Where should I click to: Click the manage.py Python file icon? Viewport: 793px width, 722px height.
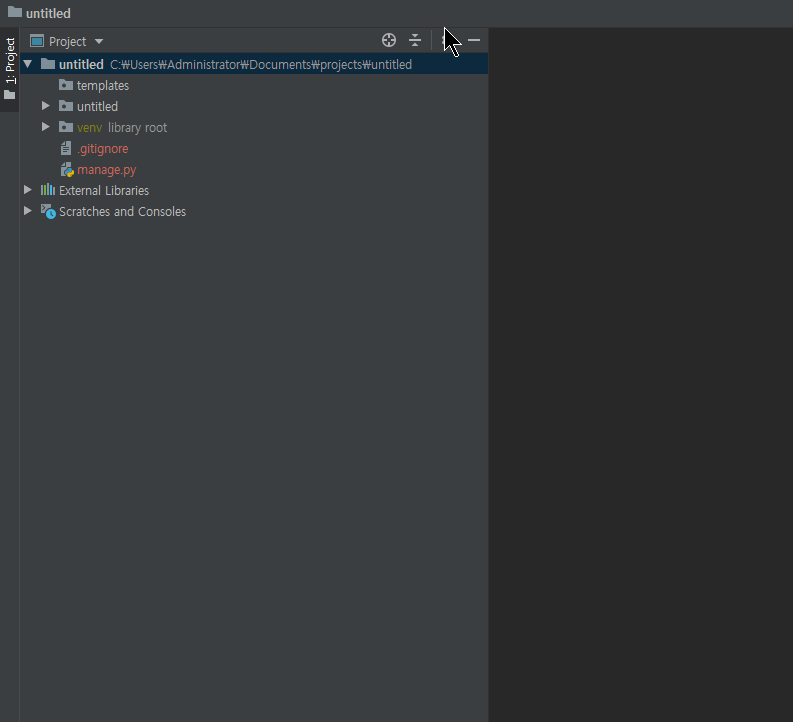tap(67, 169)
